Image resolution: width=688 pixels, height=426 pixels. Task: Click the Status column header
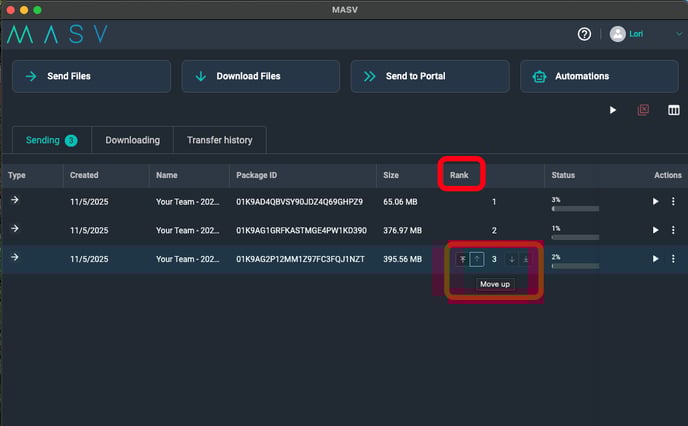[563, 175]
